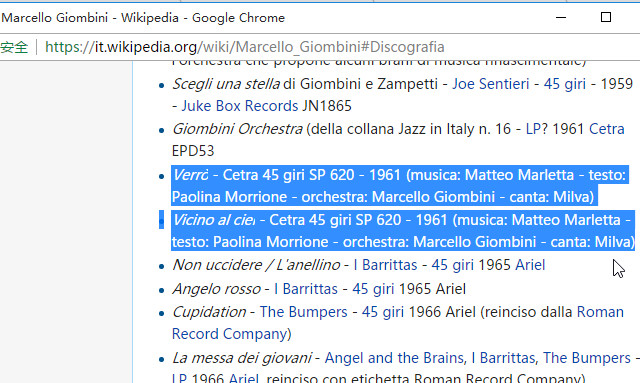Click the catalog code JN1865
Image resolution: width=640 pixels, height=383 pixels.
(x=327, y=106)
